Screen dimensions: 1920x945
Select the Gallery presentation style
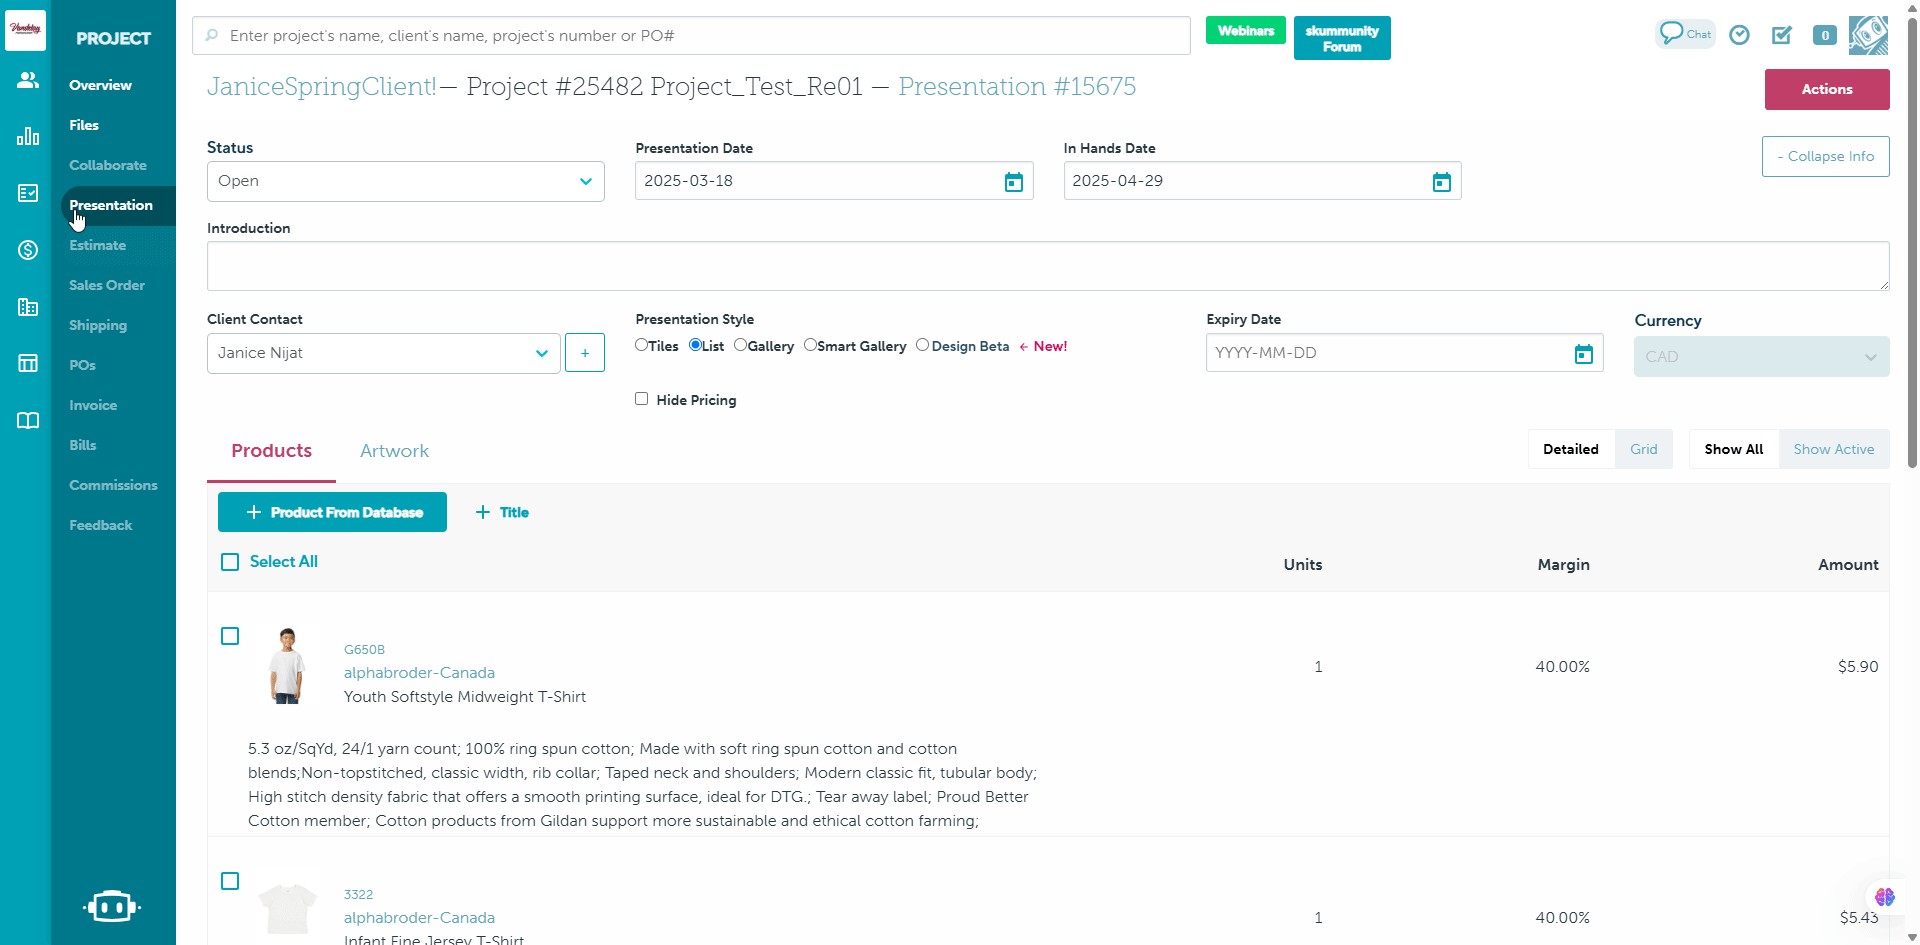click(741, 345)
